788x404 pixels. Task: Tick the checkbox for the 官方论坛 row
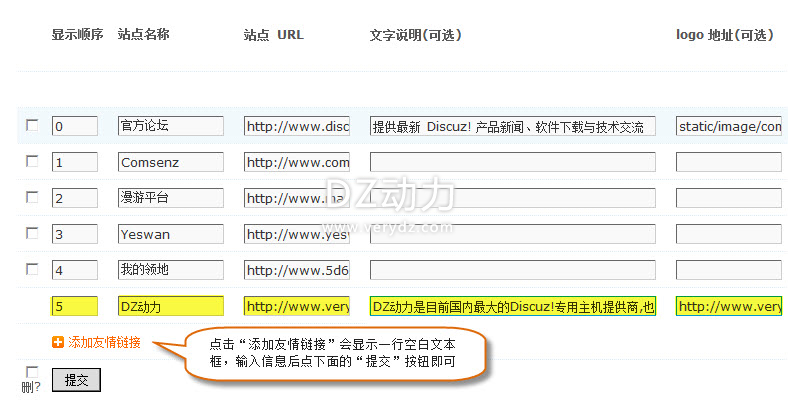coord(32,125)
